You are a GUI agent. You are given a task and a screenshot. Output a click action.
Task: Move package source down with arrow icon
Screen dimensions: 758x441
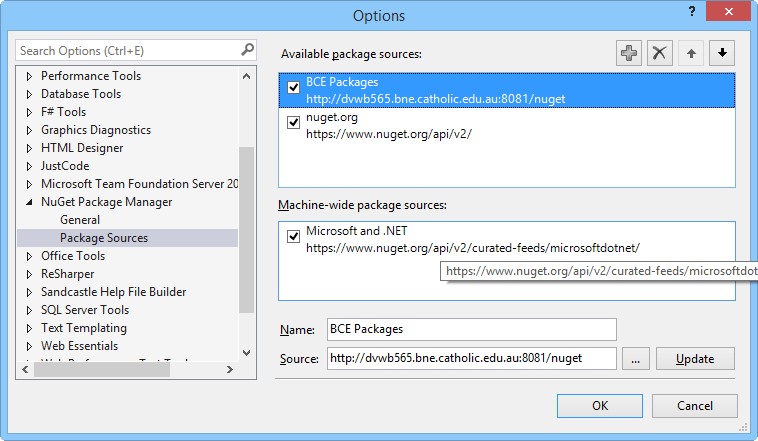[721, 54]
